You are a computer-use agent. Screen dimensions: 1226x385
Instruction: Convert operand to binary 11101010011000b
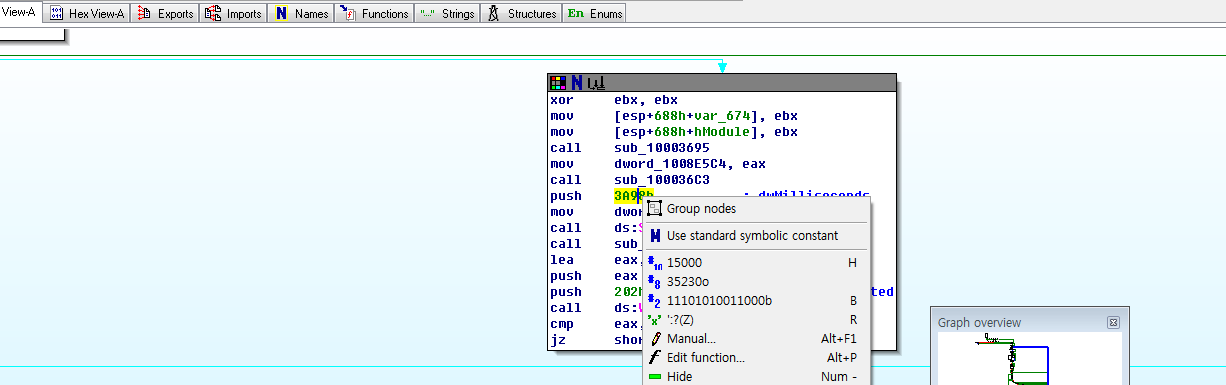[x=756, y=300]
